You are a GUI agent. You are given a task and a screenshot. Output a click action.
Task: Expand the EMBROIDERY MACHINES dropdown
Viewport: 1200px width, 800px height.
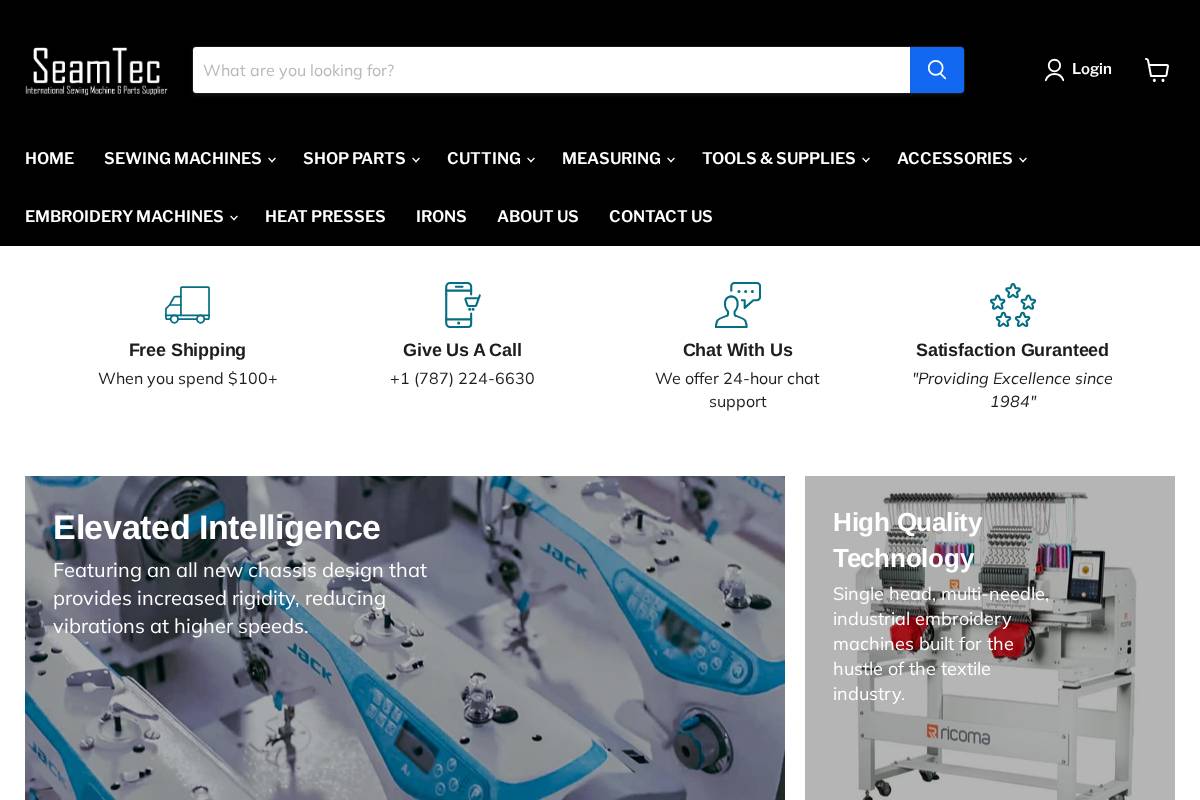click(124, 216)
